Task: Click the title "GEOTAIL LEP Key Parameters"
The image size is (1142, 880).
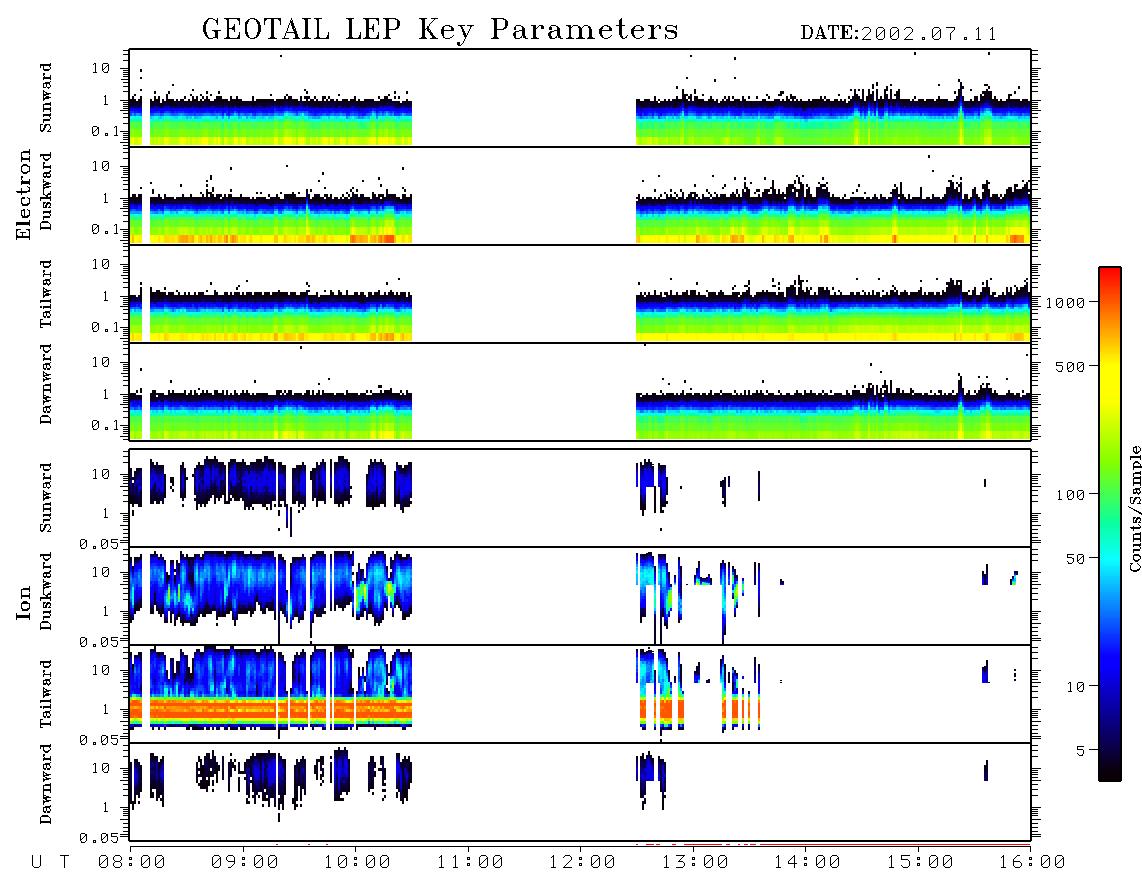Action: 440,30
